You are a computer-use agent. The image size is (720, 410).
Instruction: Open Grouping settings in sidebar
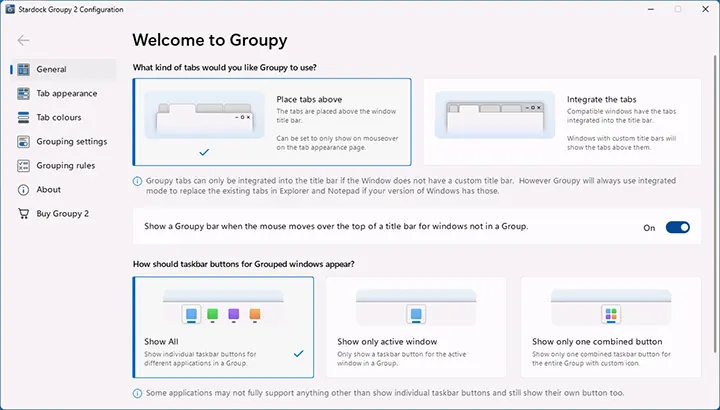pyautogui.click(x=63, y=141)
